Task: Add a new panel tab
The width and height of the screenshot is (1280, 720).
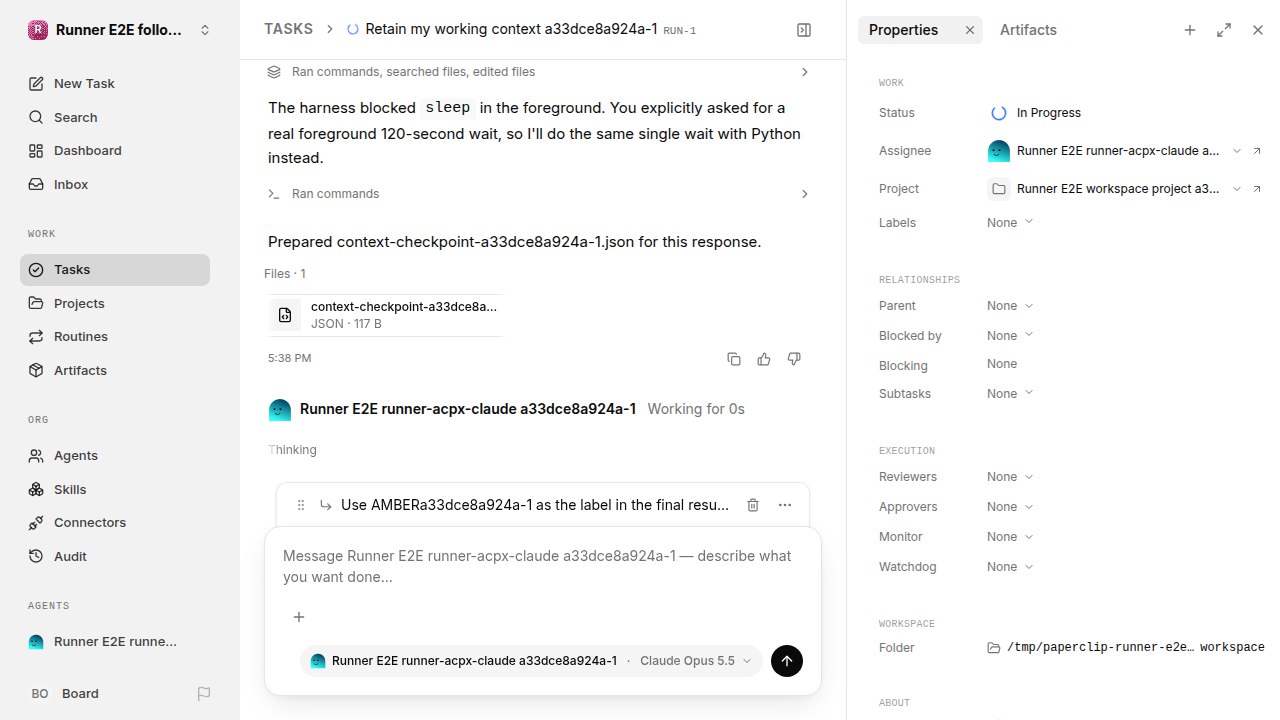Action: tap(1190, 30)
